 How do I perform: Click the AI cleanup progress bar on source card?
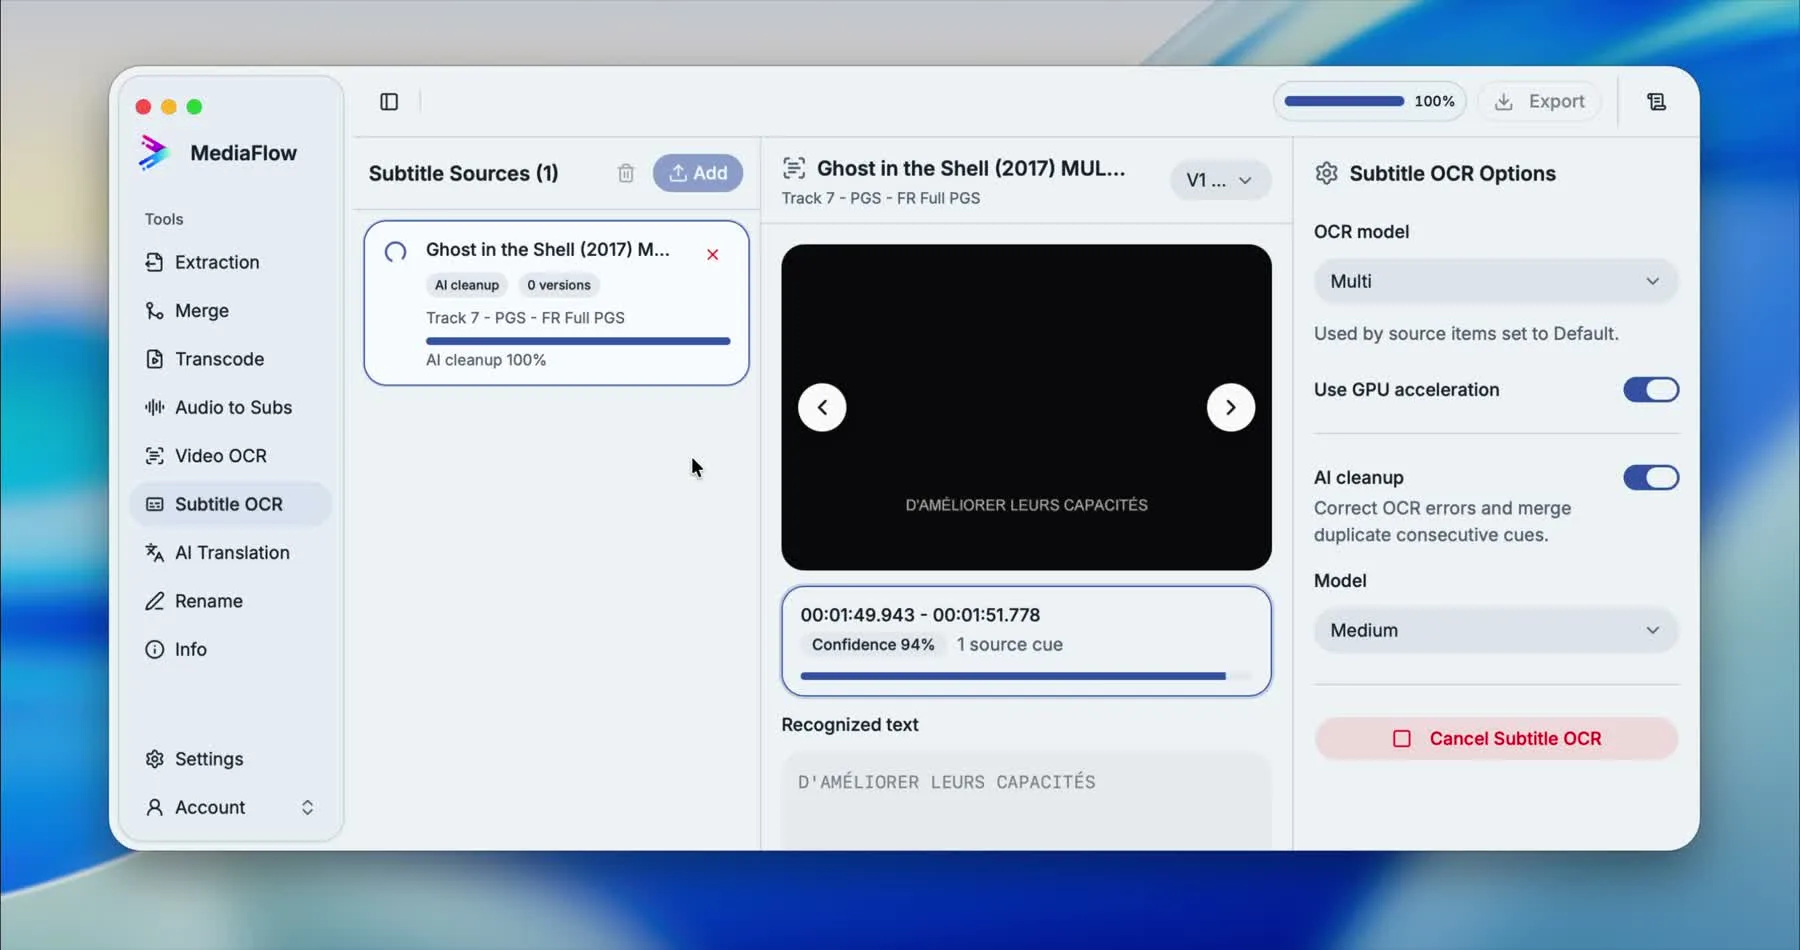[578, 341]
